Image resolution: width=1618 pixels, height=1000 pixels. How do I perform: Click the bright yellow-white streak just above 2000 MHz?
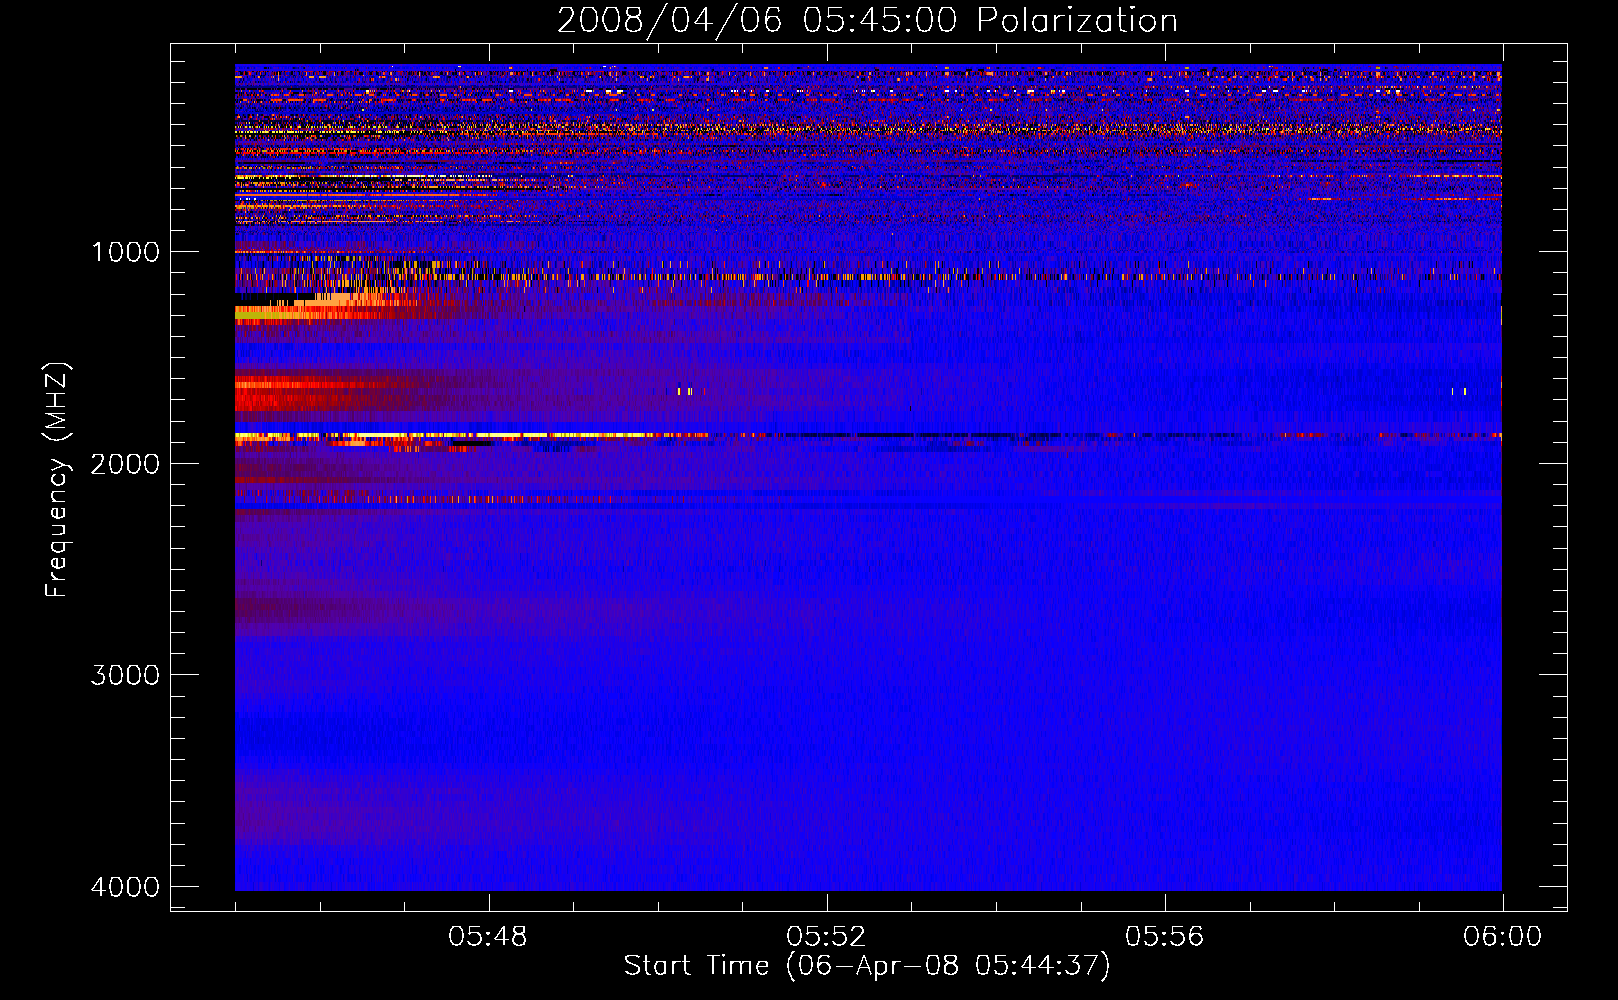pyautogui.click(x=470, y=436)
